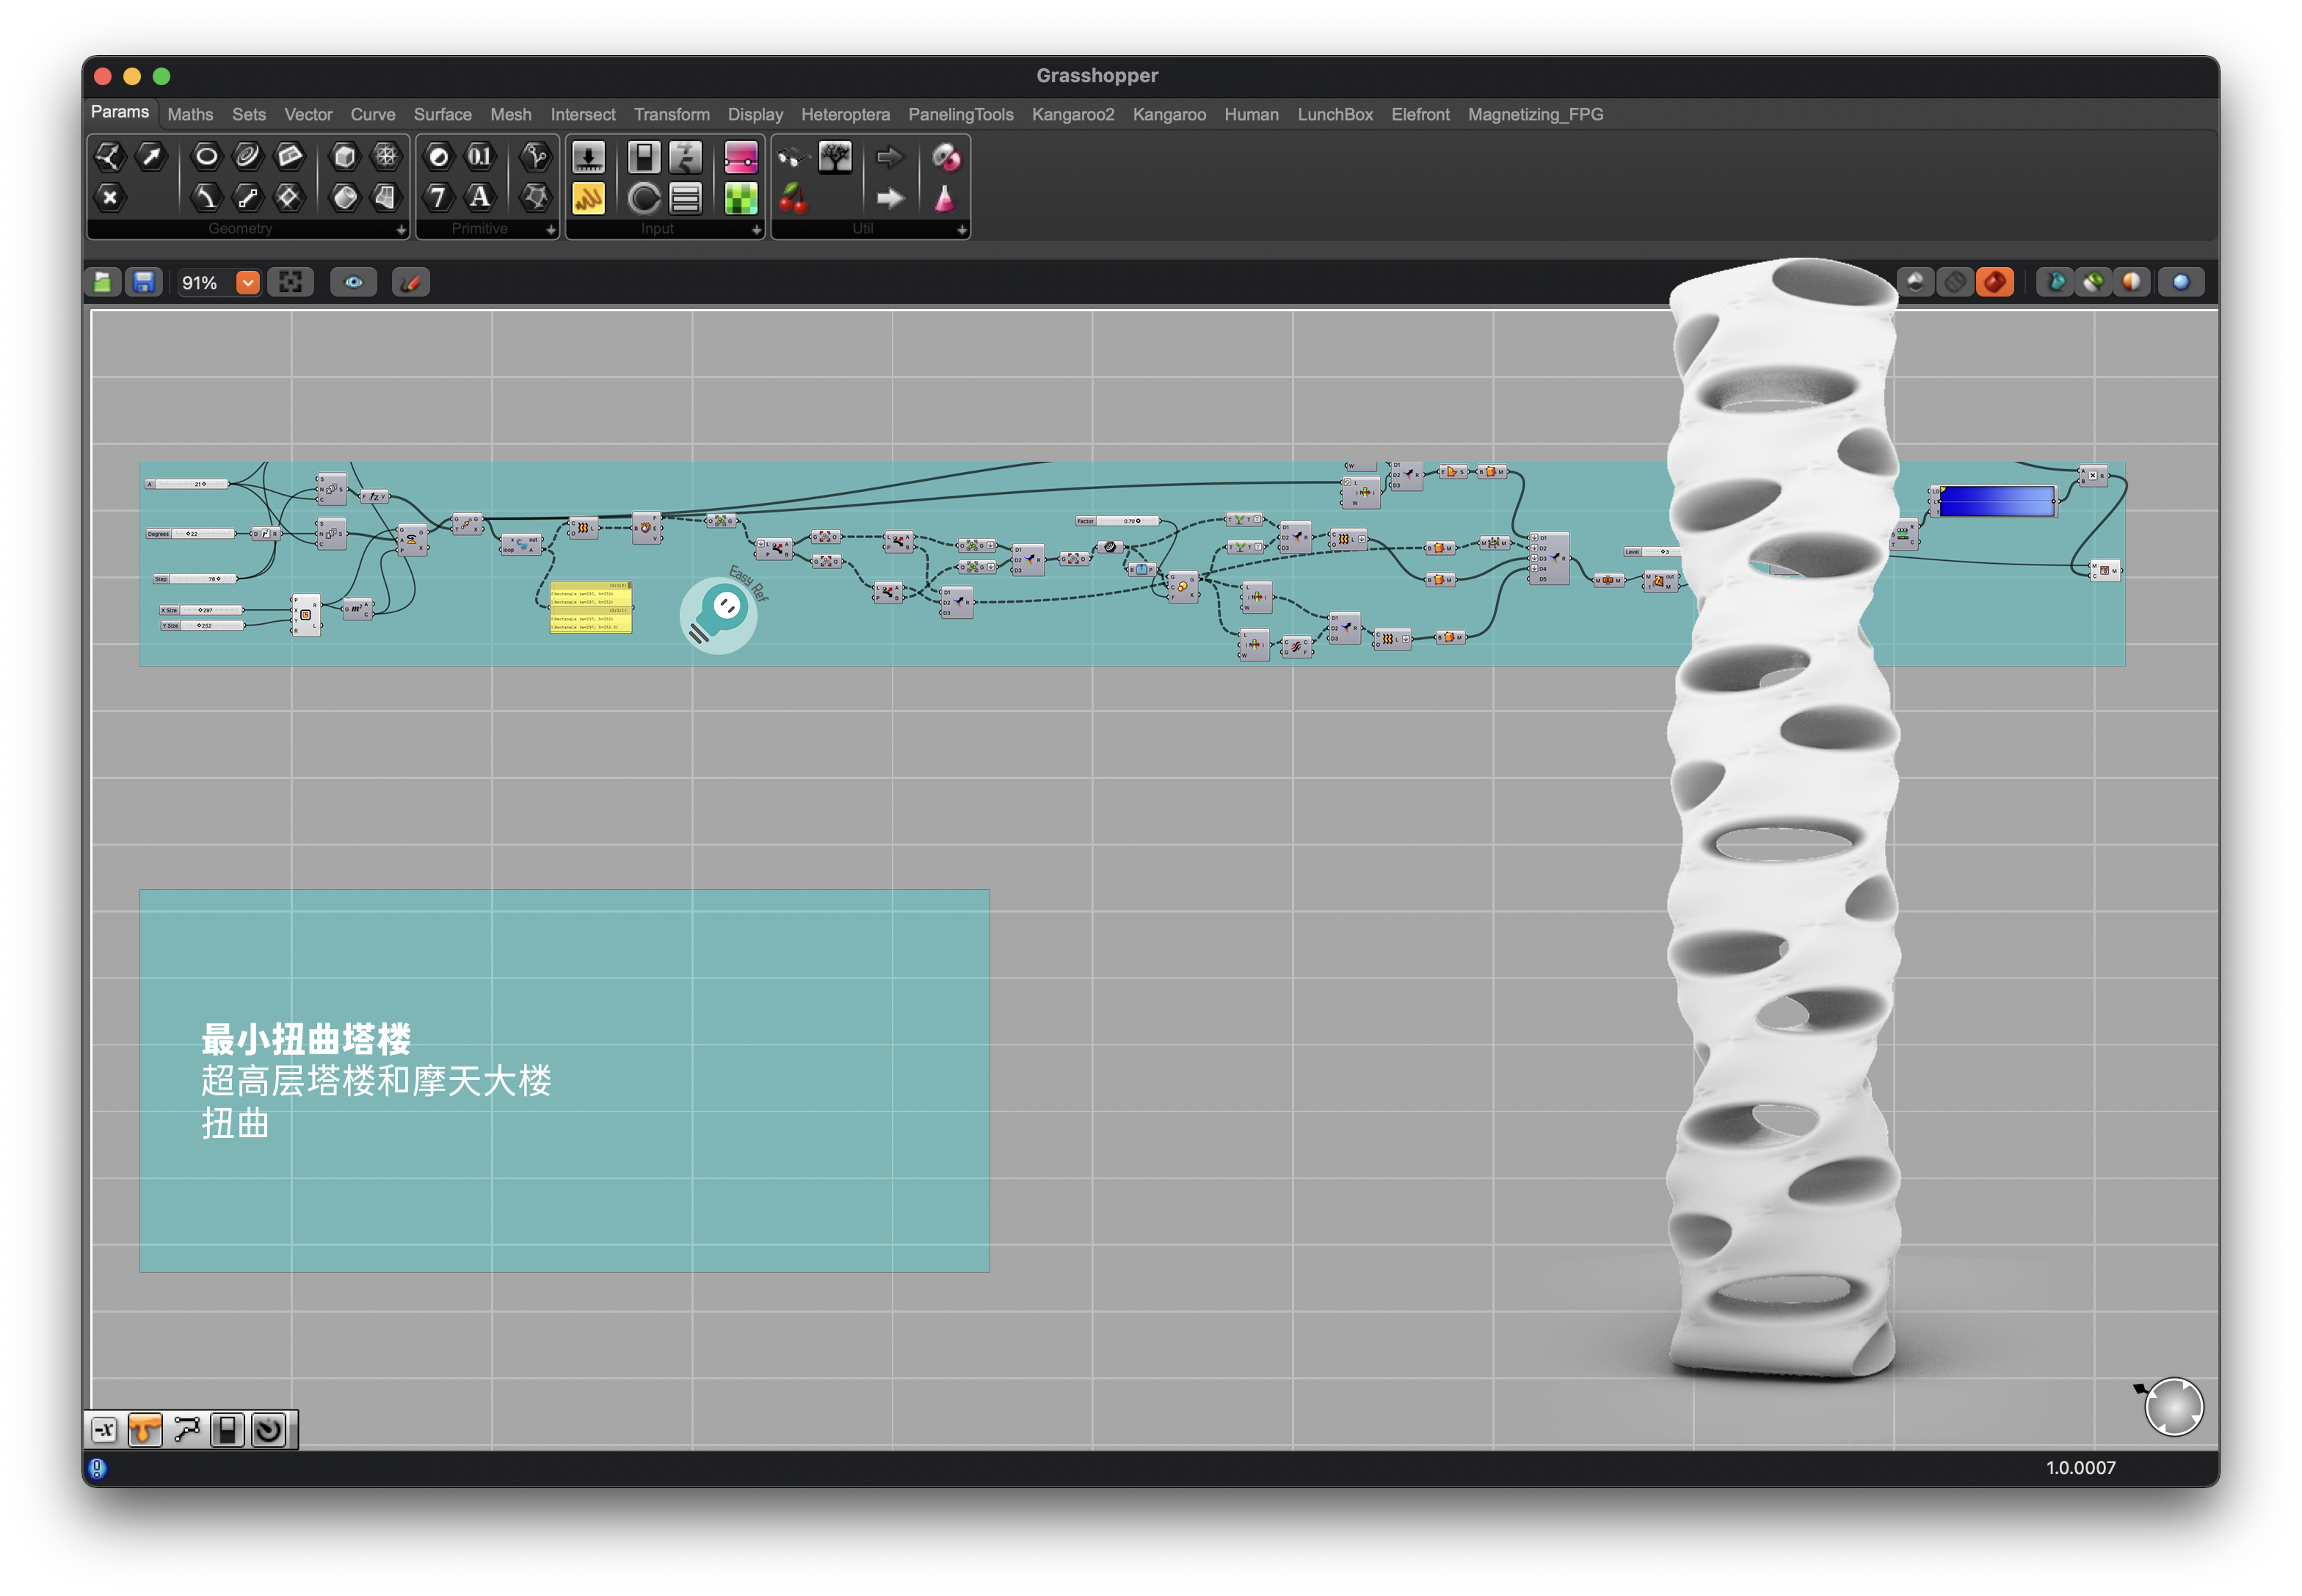2302x1596 pixels.
Task: Open the 91% zoom dropdown arrow
Action: 247,283
